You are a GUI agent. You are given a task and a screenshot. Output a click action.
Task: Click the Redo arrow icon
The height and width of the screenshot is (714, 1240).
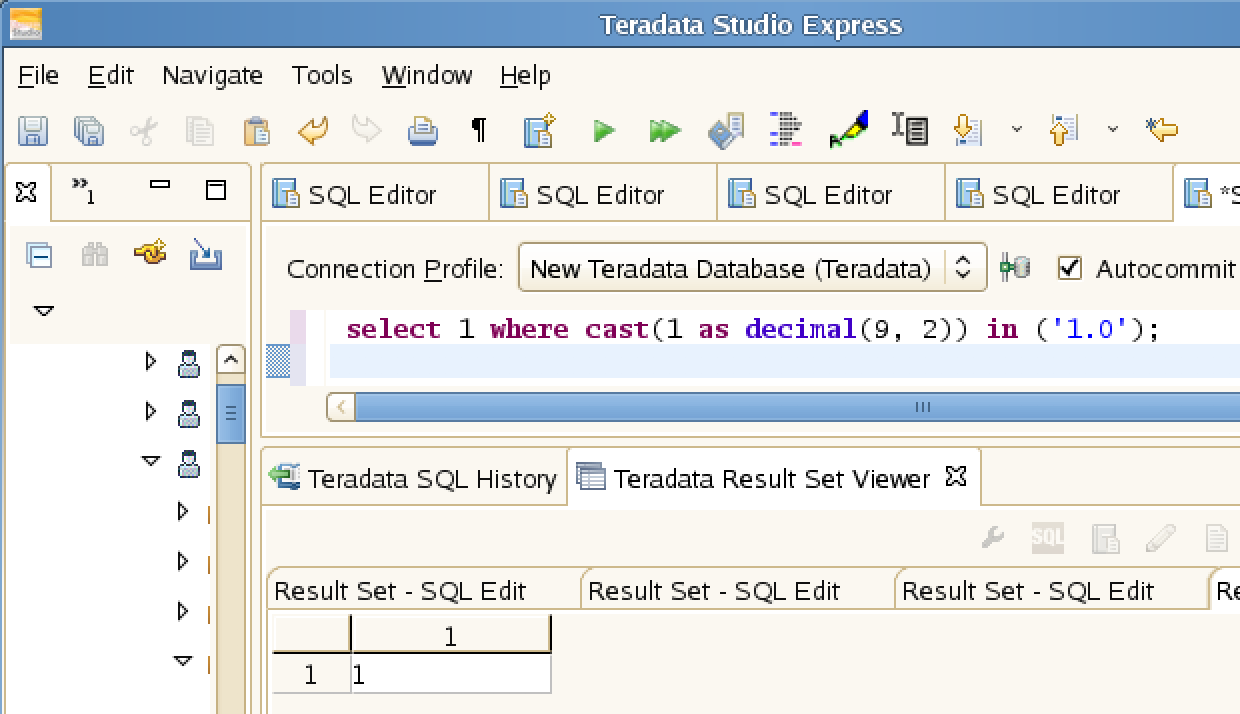(367, 130)
